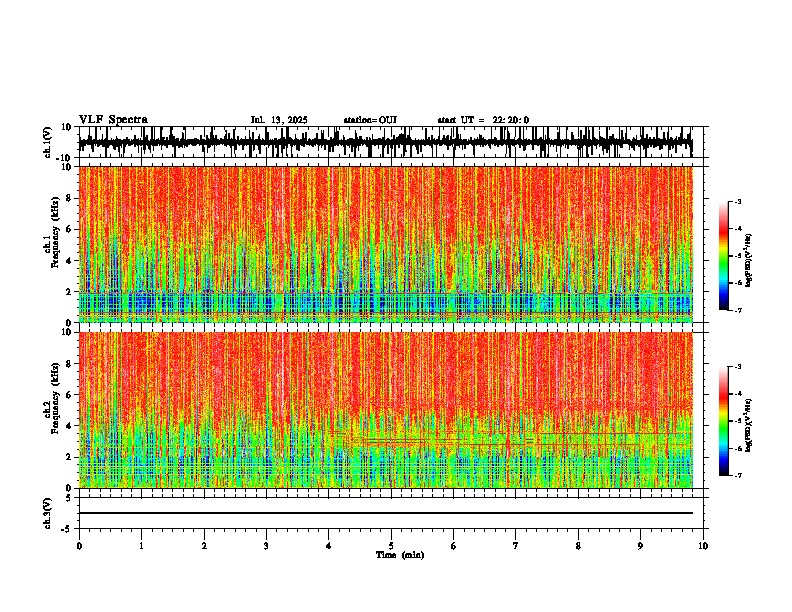Click the '4' kHz tick on ch.1 frequency axis

pyautogui.click(x=70, y=261)
